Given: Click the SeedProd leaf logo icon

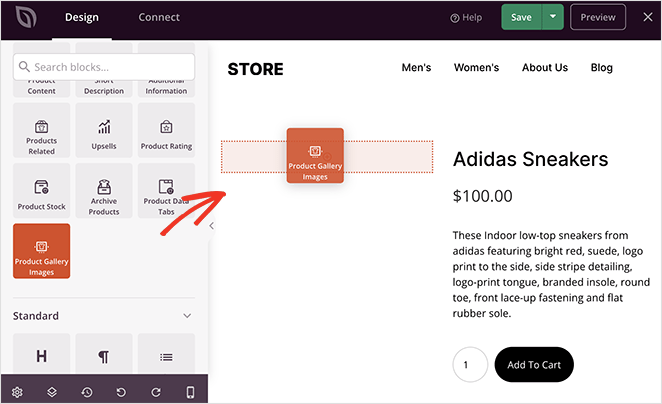Looking at the screenshot, I should point(21,17).
